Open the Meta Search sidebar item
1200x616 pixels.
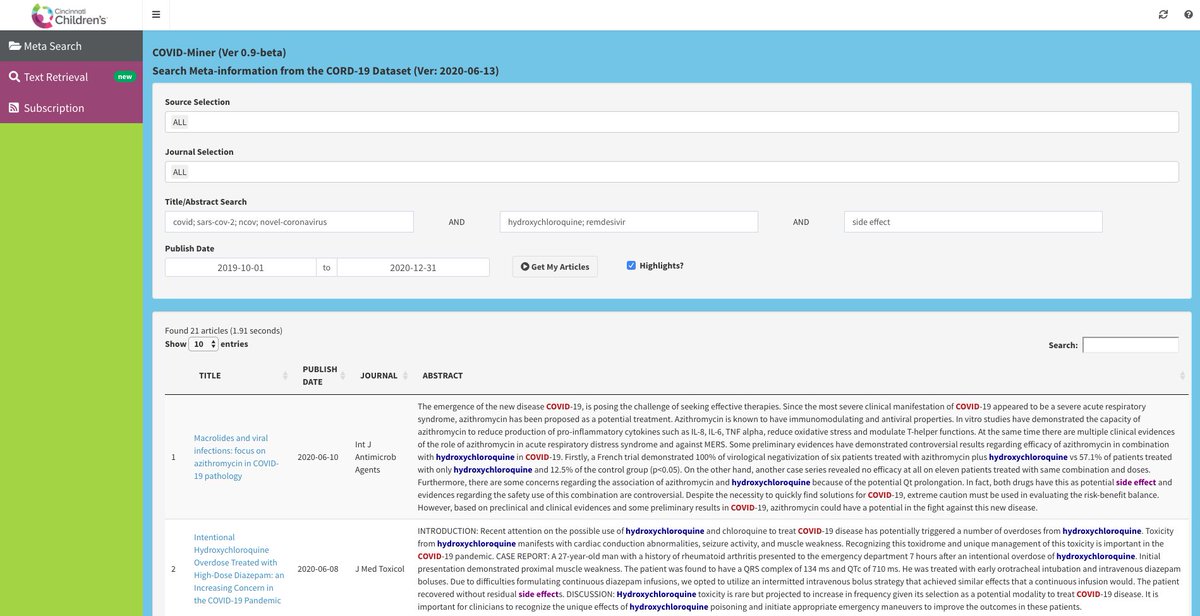tap(71, 46)
